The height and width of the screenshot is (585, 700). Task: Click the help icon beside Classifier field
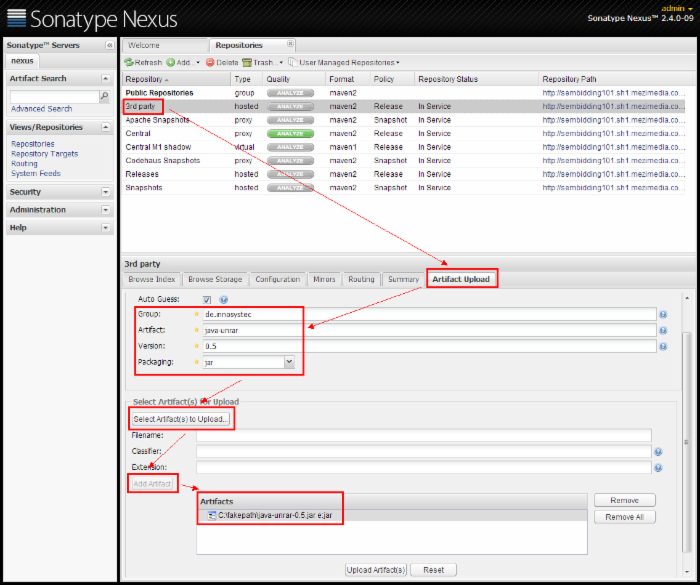[x=658, y=452]
